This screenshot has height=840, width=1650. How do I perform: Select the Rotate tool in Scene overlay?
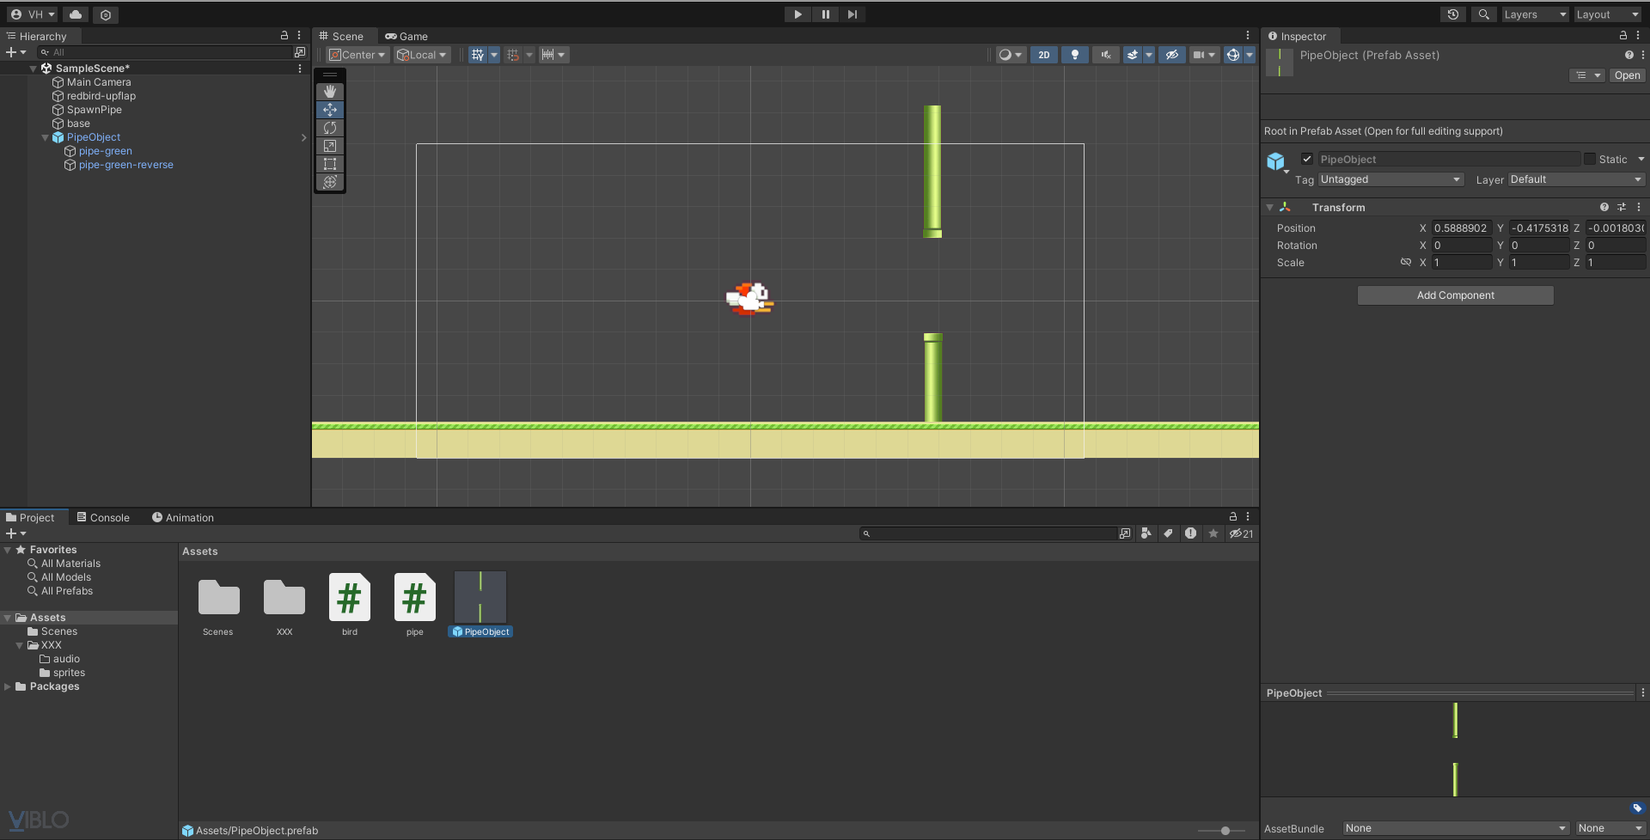(x=330, y=127)
